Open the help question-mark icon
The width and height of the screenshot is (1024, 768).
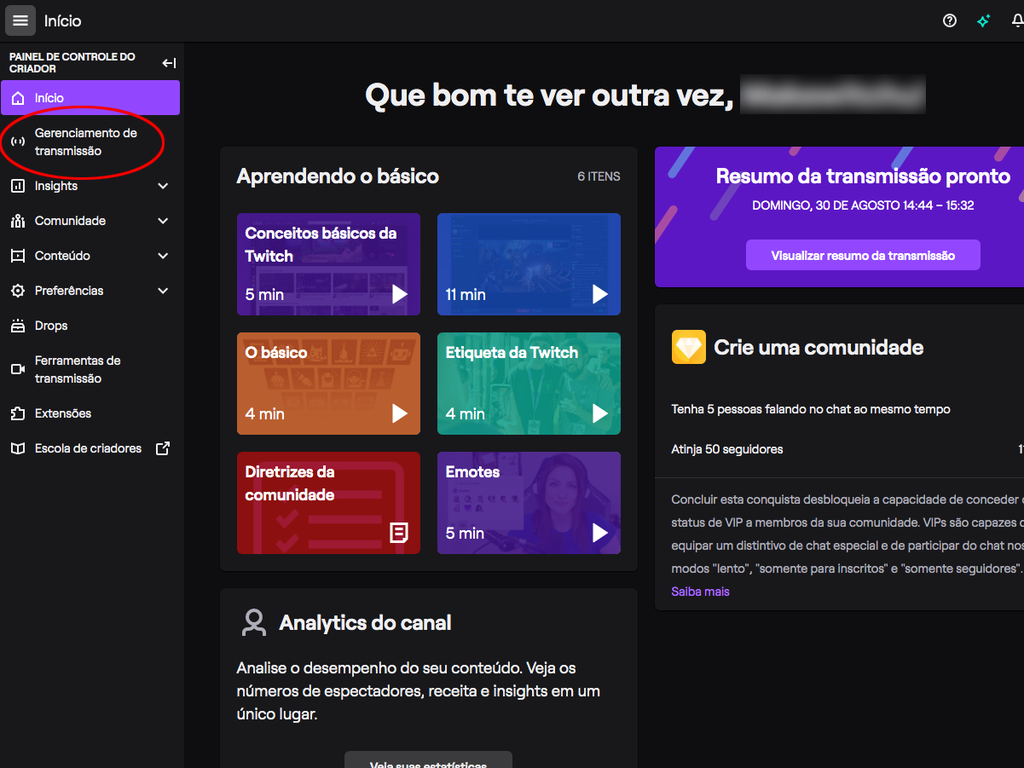click(x=950, y=21)
